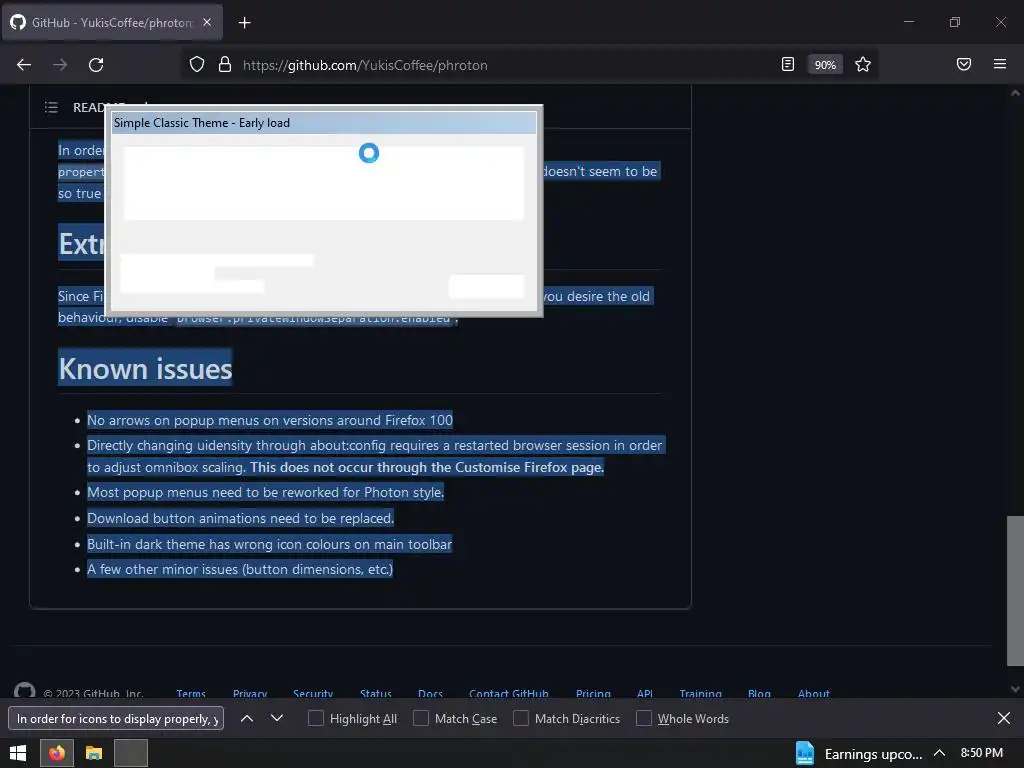Screen dimensions: 1024x768
Task: Select the GitHub - YukisCoffee/phroton tab
Action: [x=112, y=22]
